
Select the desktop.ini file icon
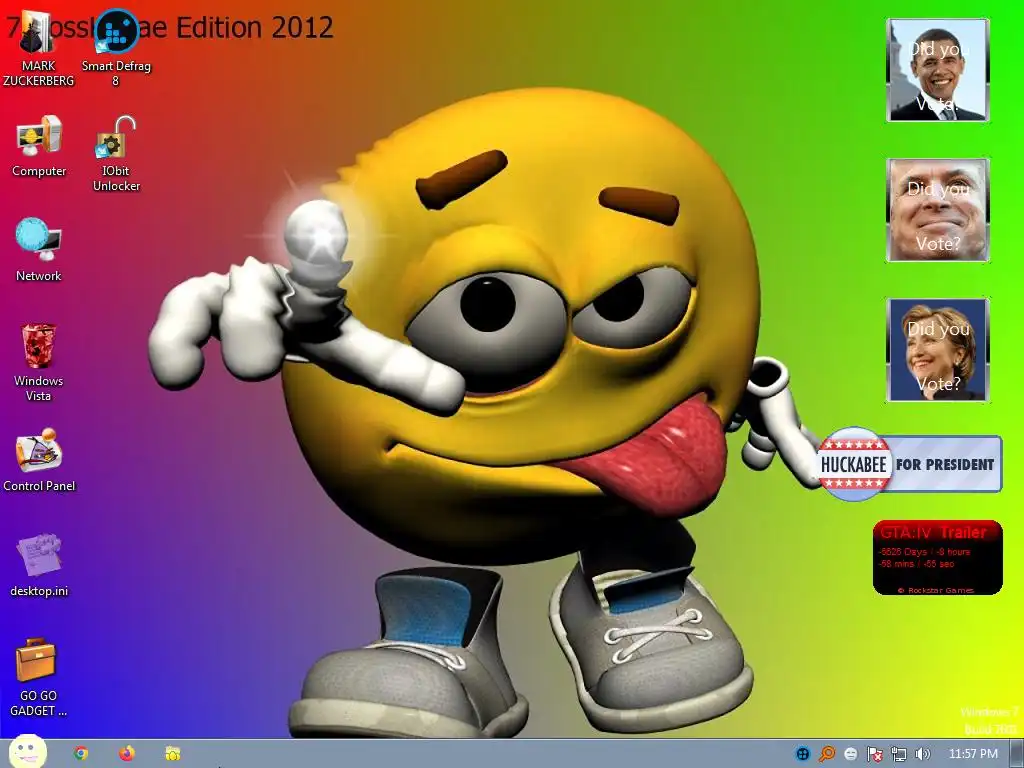coord(39,566)
